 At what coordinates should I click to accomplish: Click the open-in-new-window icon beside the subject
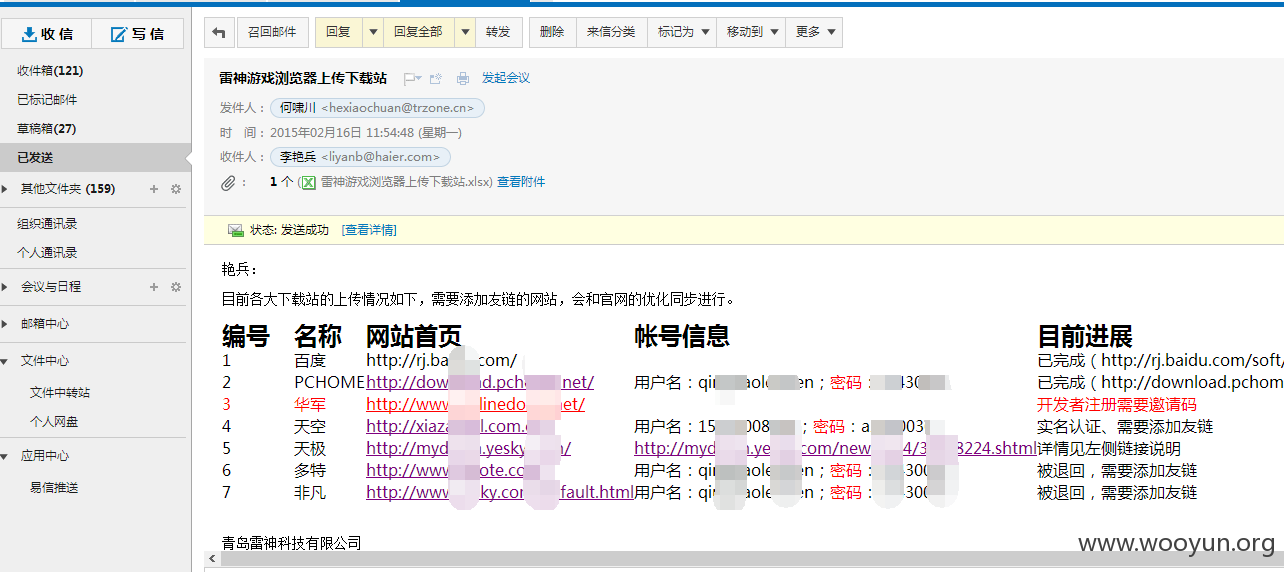436,78
